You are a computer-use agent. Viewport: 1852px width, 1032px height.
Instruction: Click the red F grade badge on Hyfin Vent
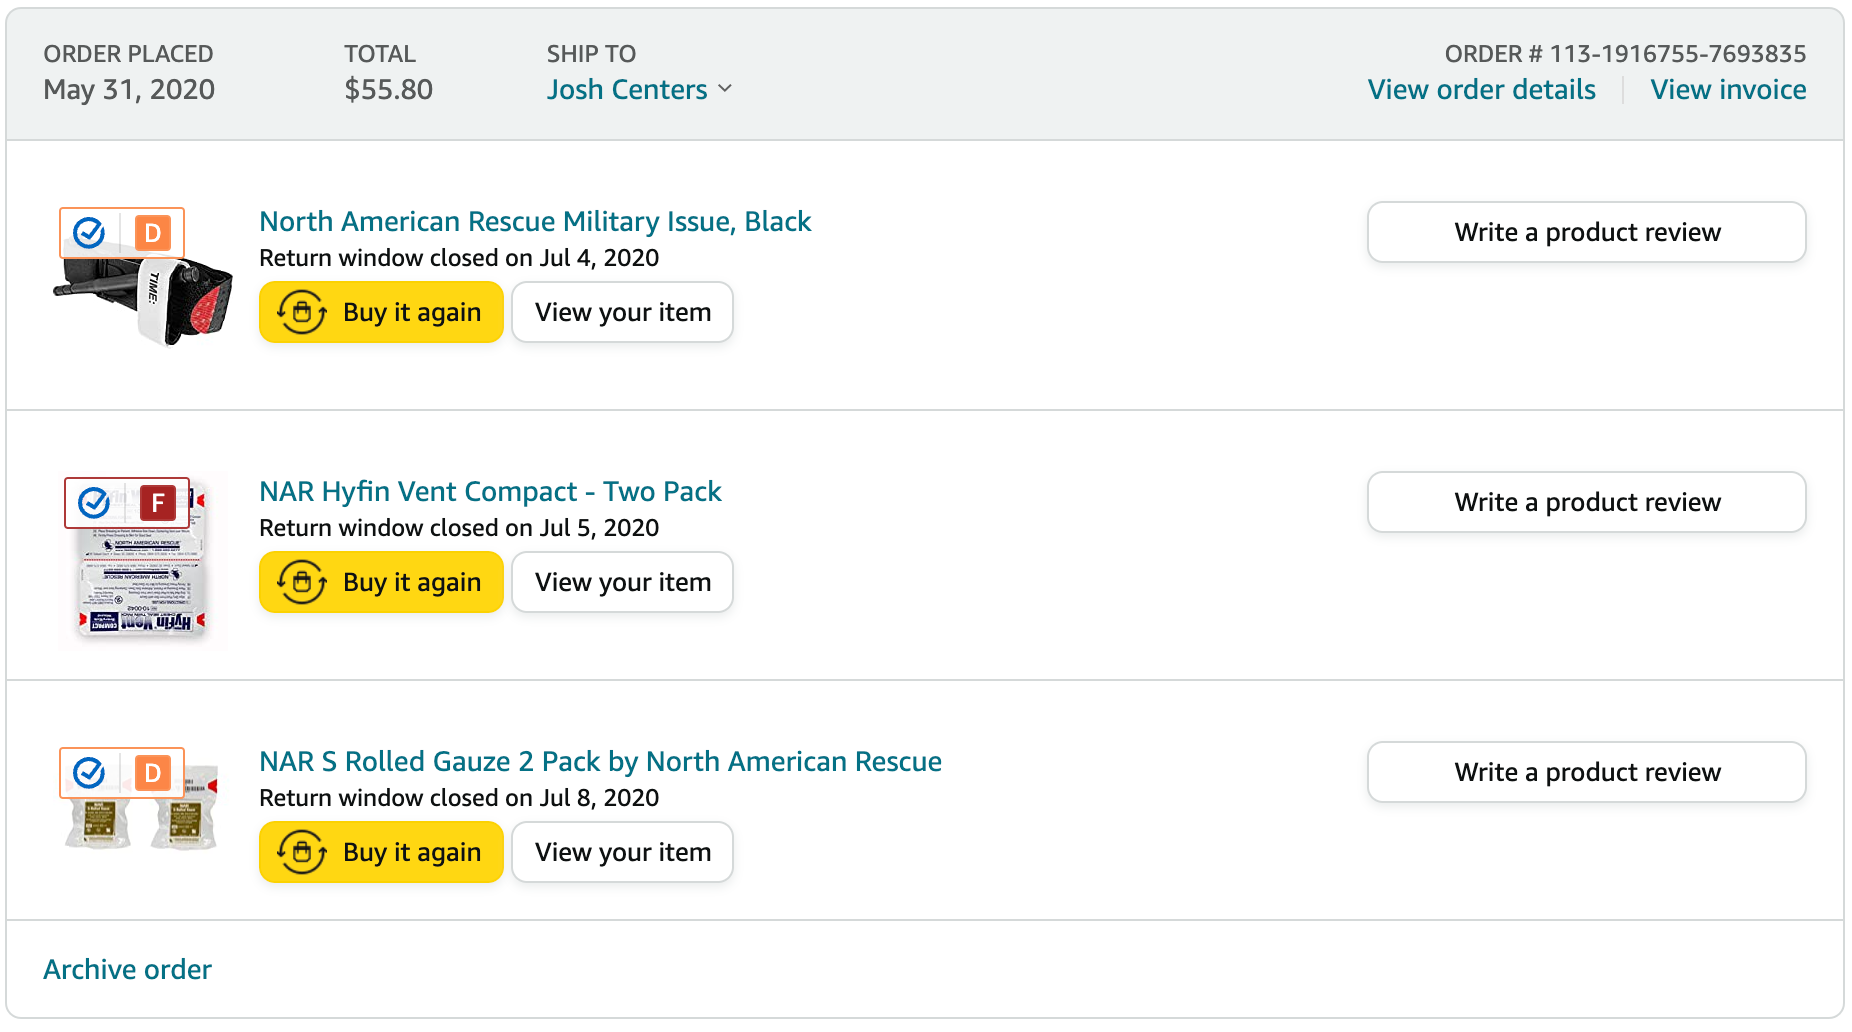pyautogui.click(x=158, y=502)
